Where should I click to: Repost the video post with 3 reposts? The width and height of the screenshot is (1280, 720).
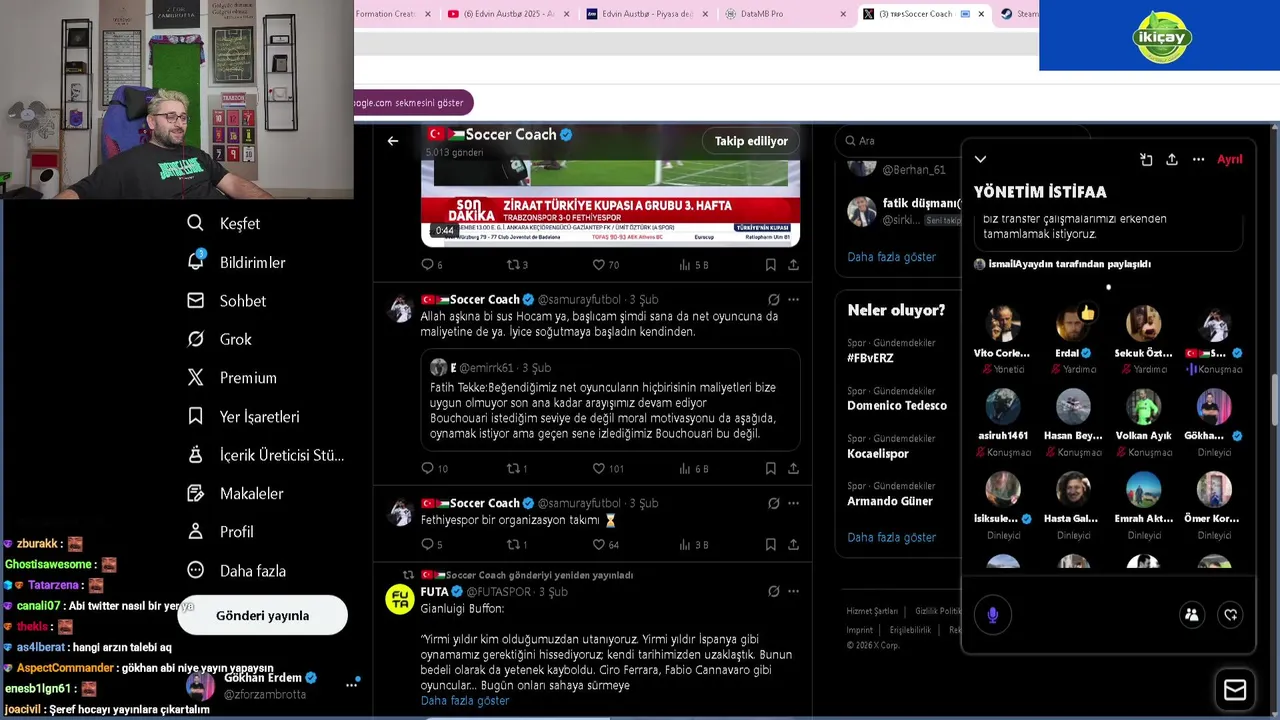click(x=517, y=265)
